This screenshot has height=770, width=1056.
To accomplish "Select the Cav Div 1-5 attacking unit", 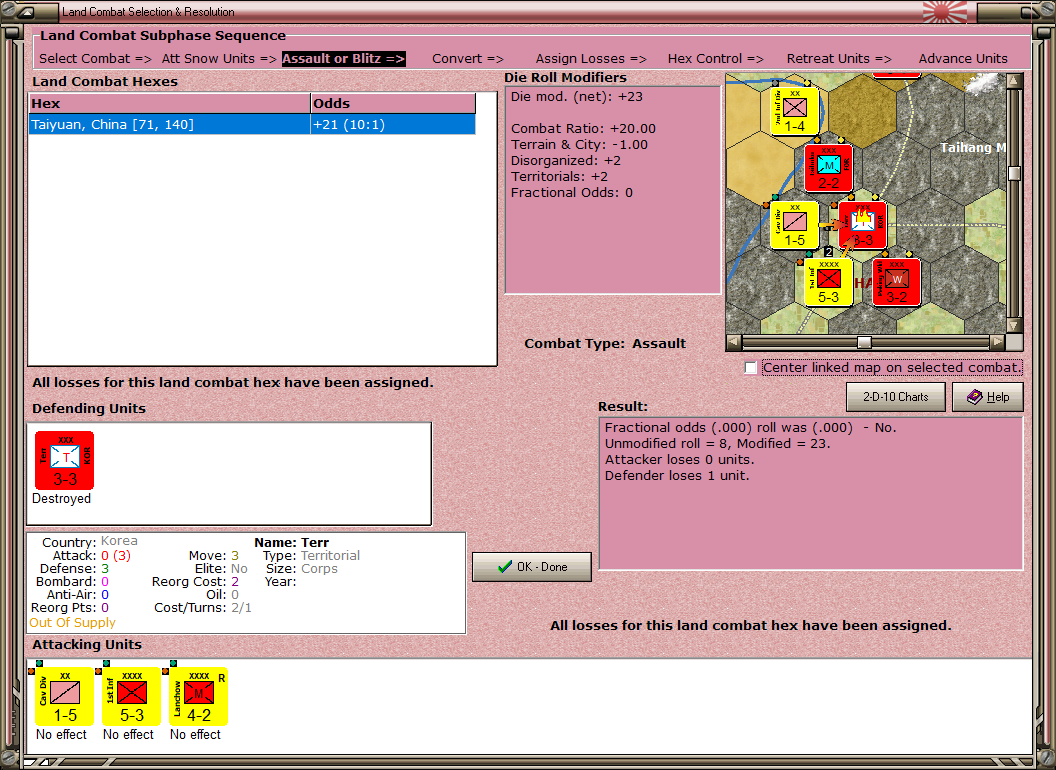I will tap(65, 697).
